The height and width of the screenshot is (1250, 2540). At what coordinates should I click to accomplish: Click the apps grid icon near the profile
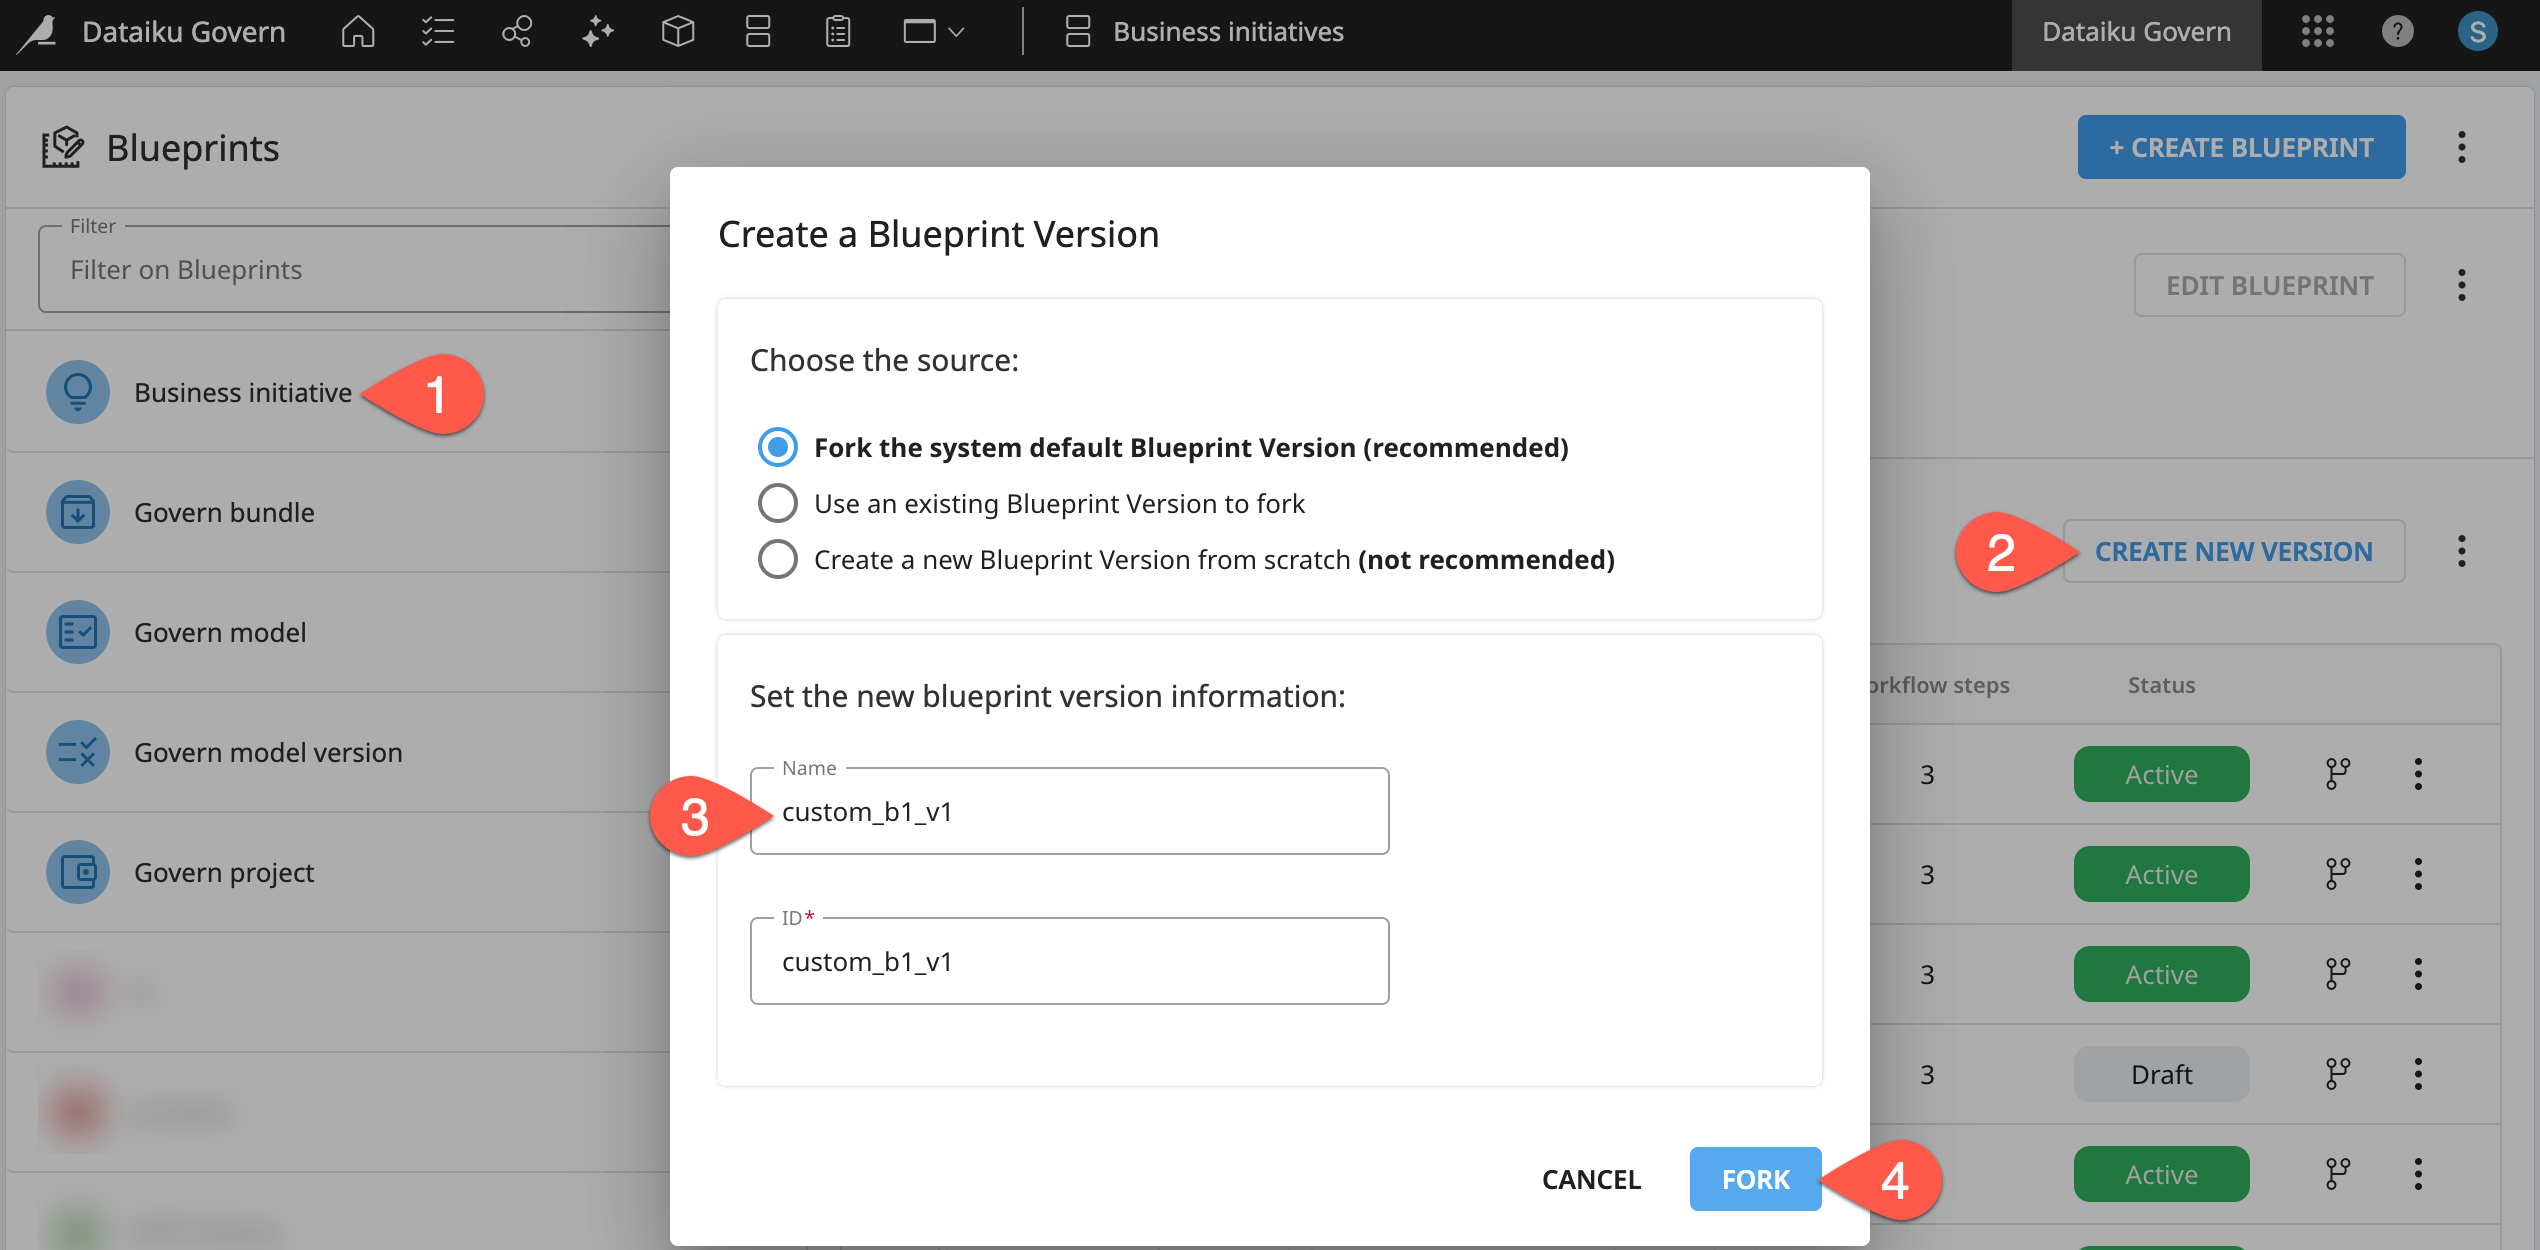2318,31
